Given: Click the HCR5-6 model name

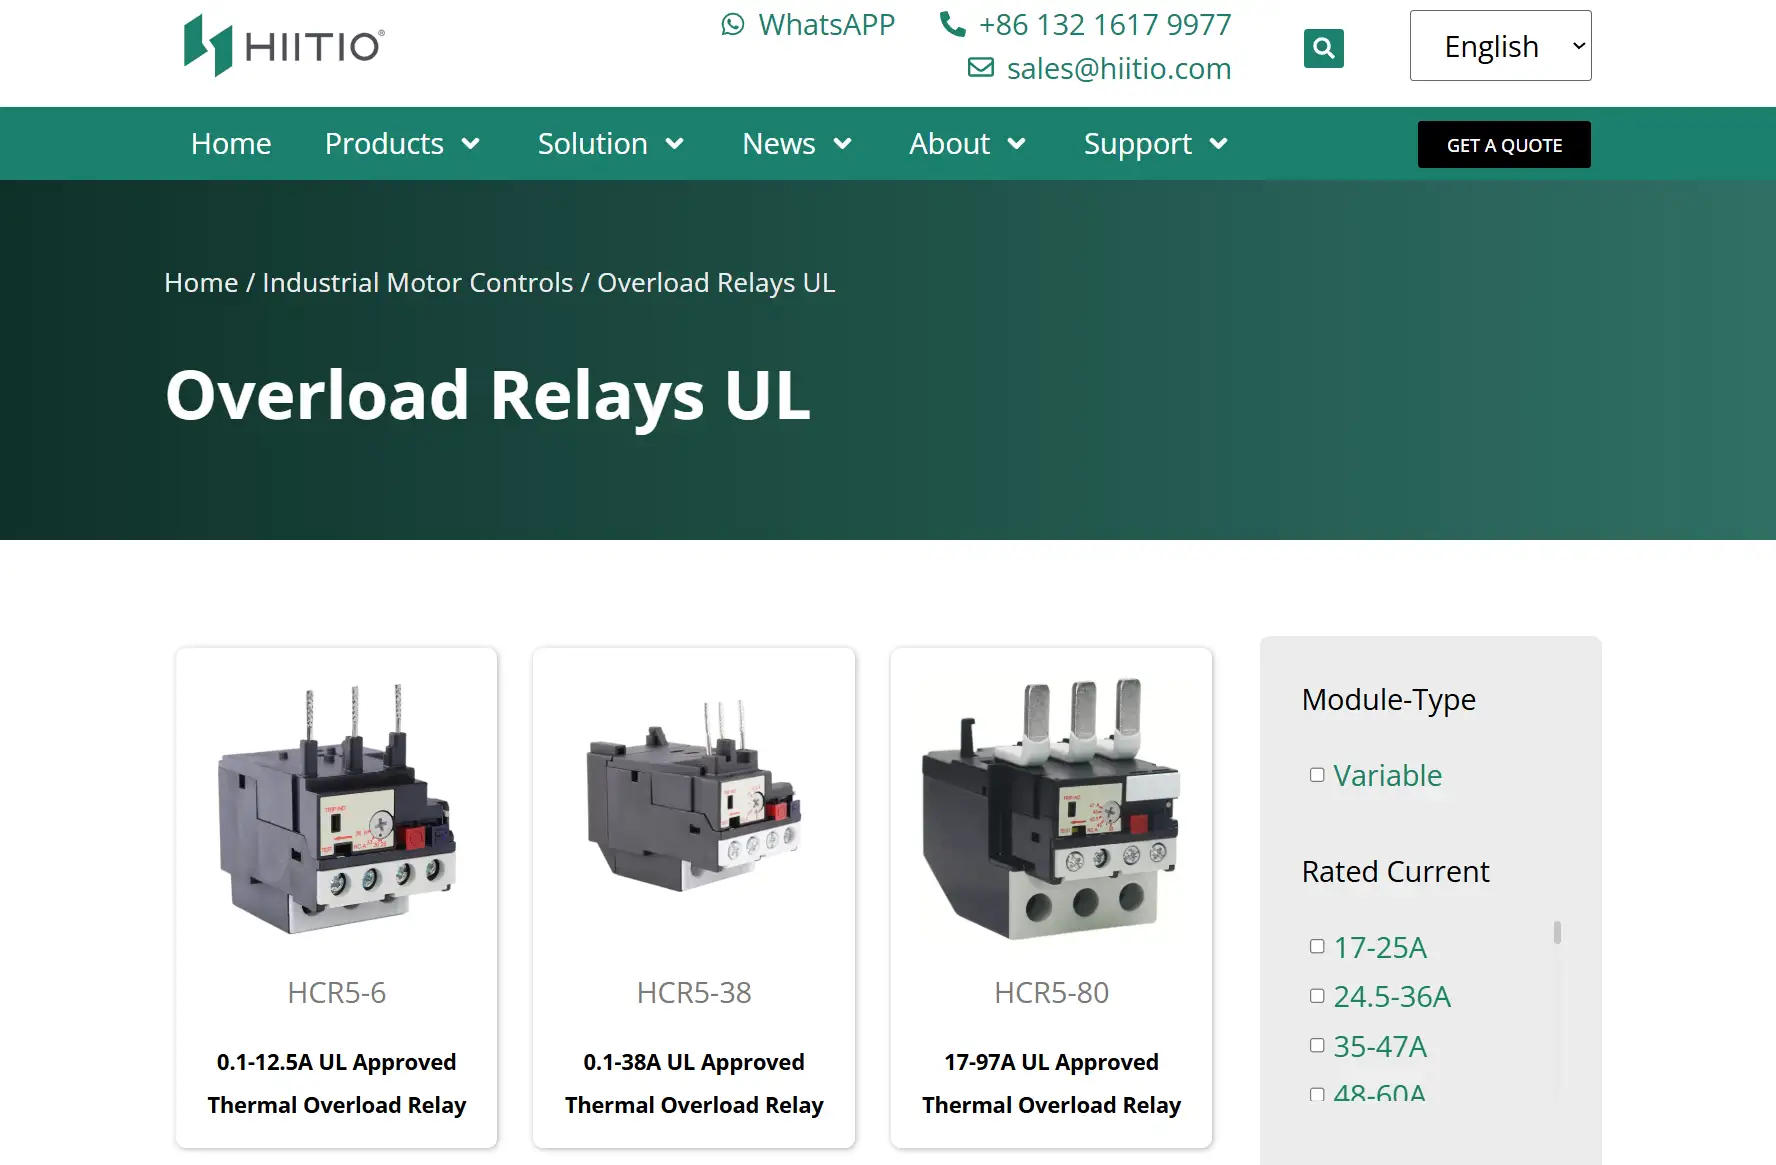Looking at the screenshot, I should (336, 993).
